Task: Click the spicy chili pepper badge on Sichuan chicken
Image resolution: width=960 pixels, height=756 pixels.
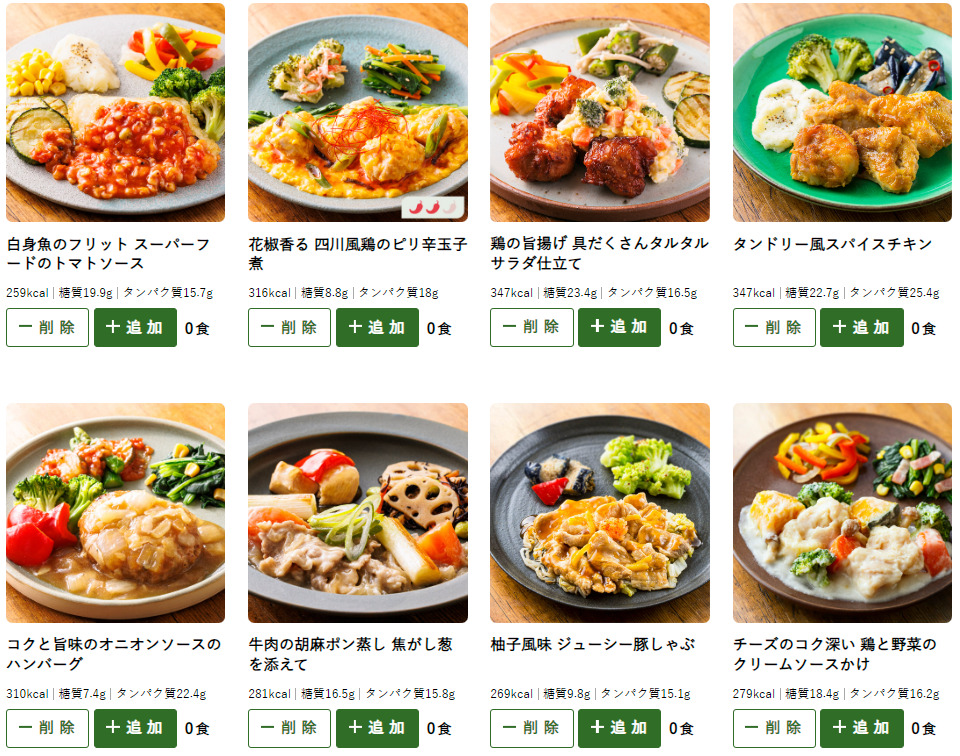Action: [x=432, y=208]
